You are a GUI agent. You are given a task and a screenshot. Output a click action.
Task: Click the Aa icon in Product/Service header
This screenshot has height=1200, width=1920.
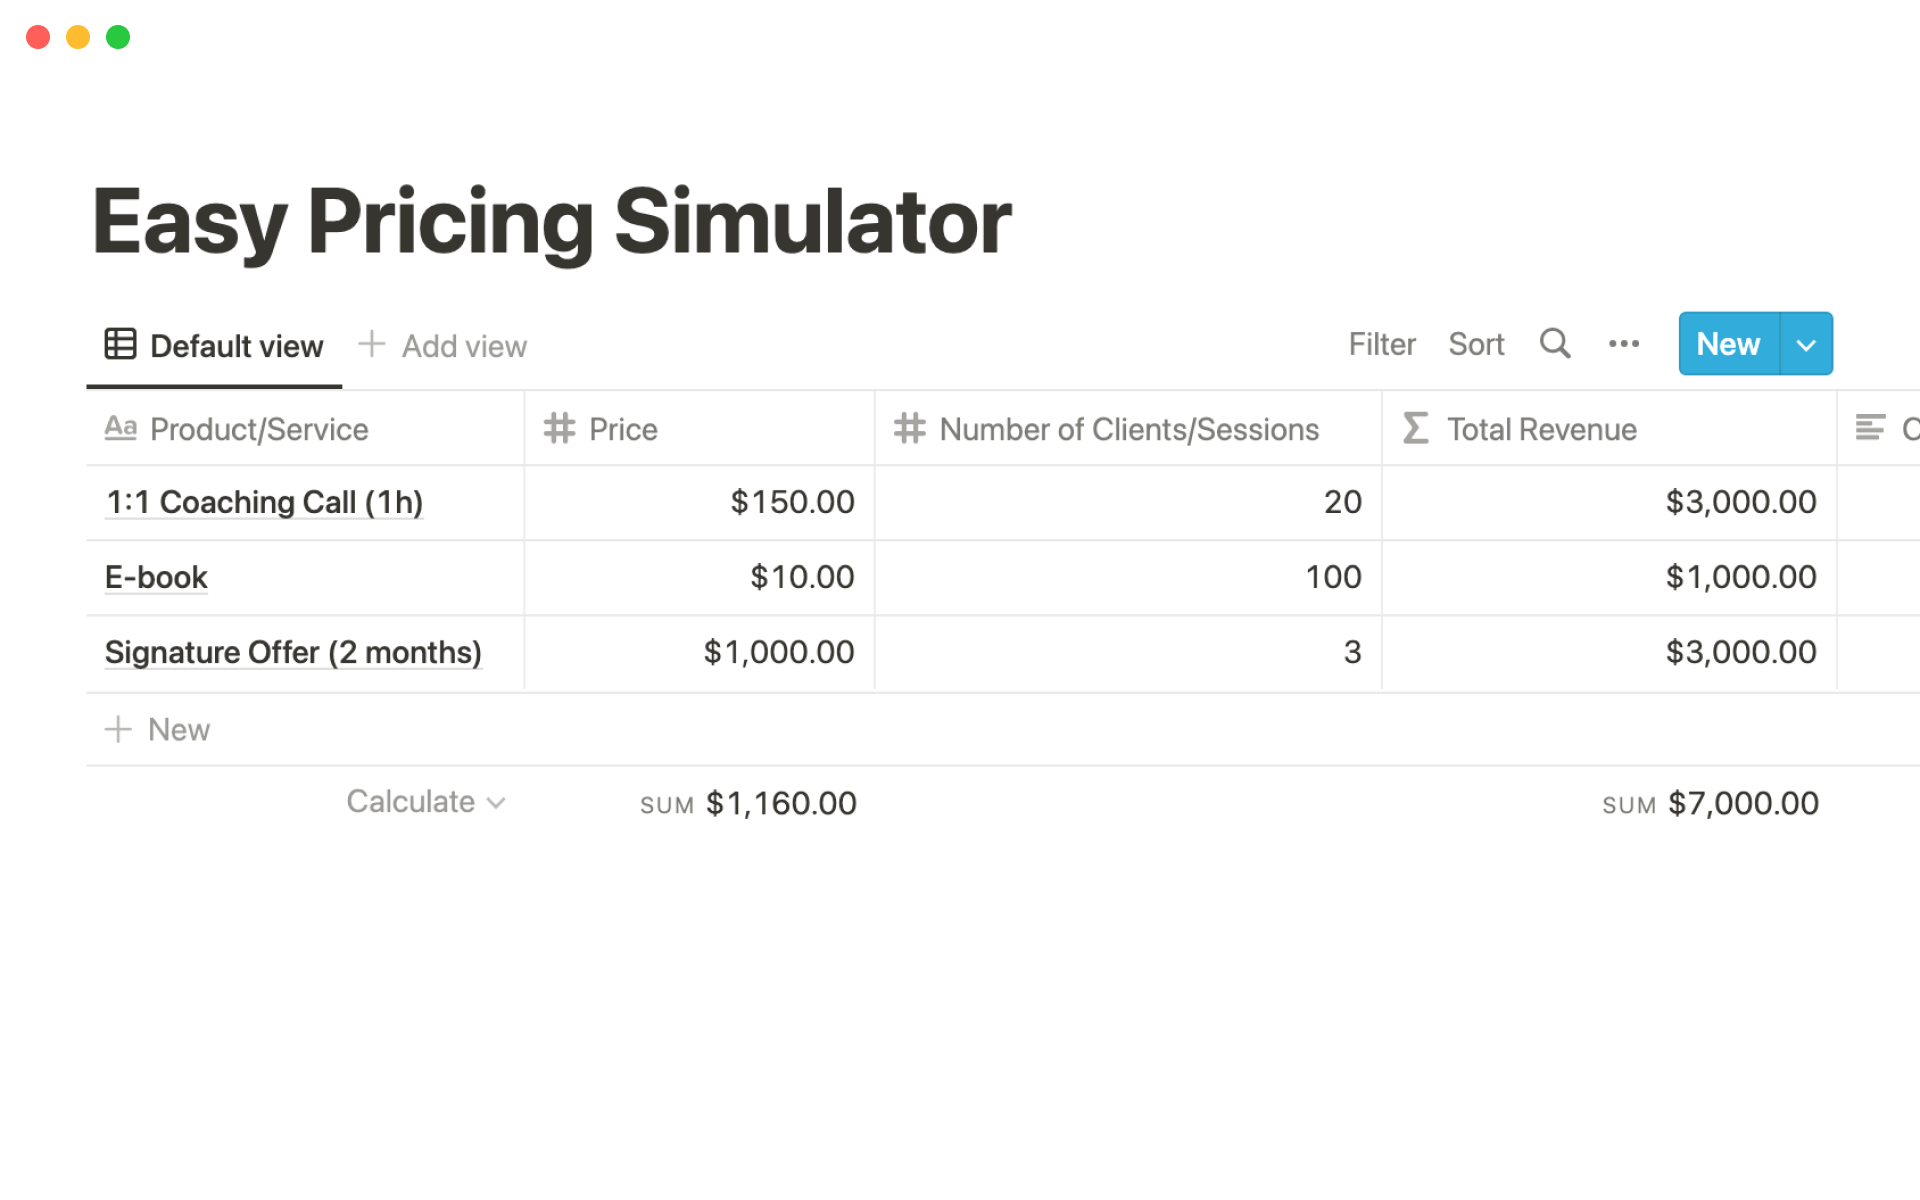[x=120, y=429]
